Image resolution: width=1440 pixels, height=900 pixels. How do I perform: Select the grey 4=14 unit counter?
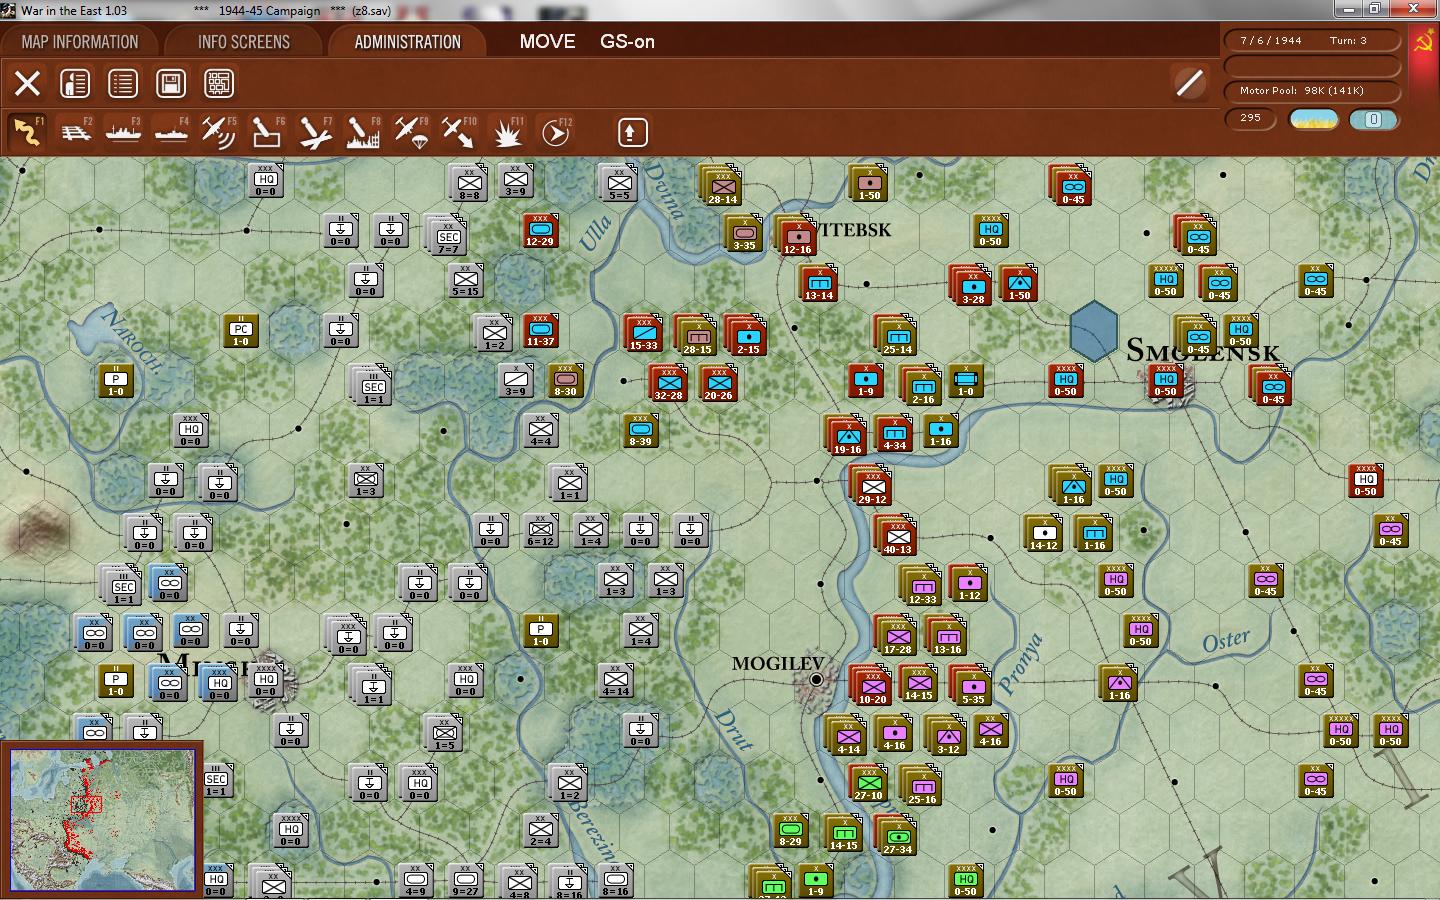(x=615, y=680)
